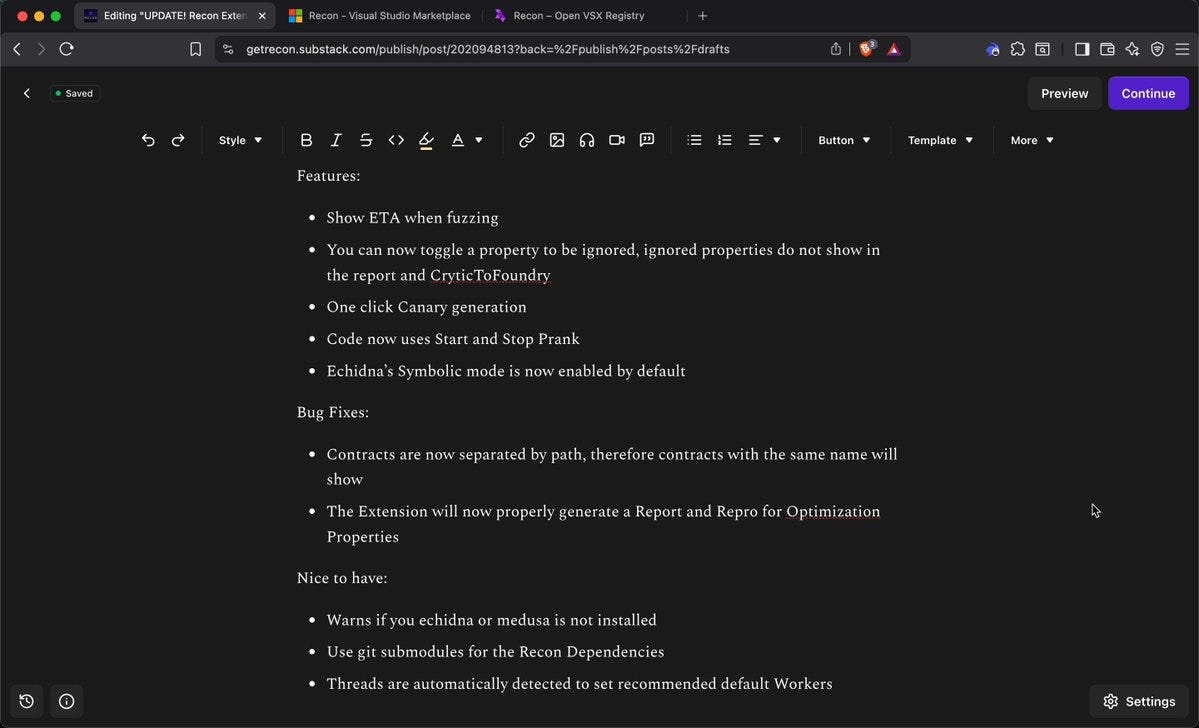Open the browser hamburger menu
The width and height of the screenshot is (1199, 728).
1182,49
